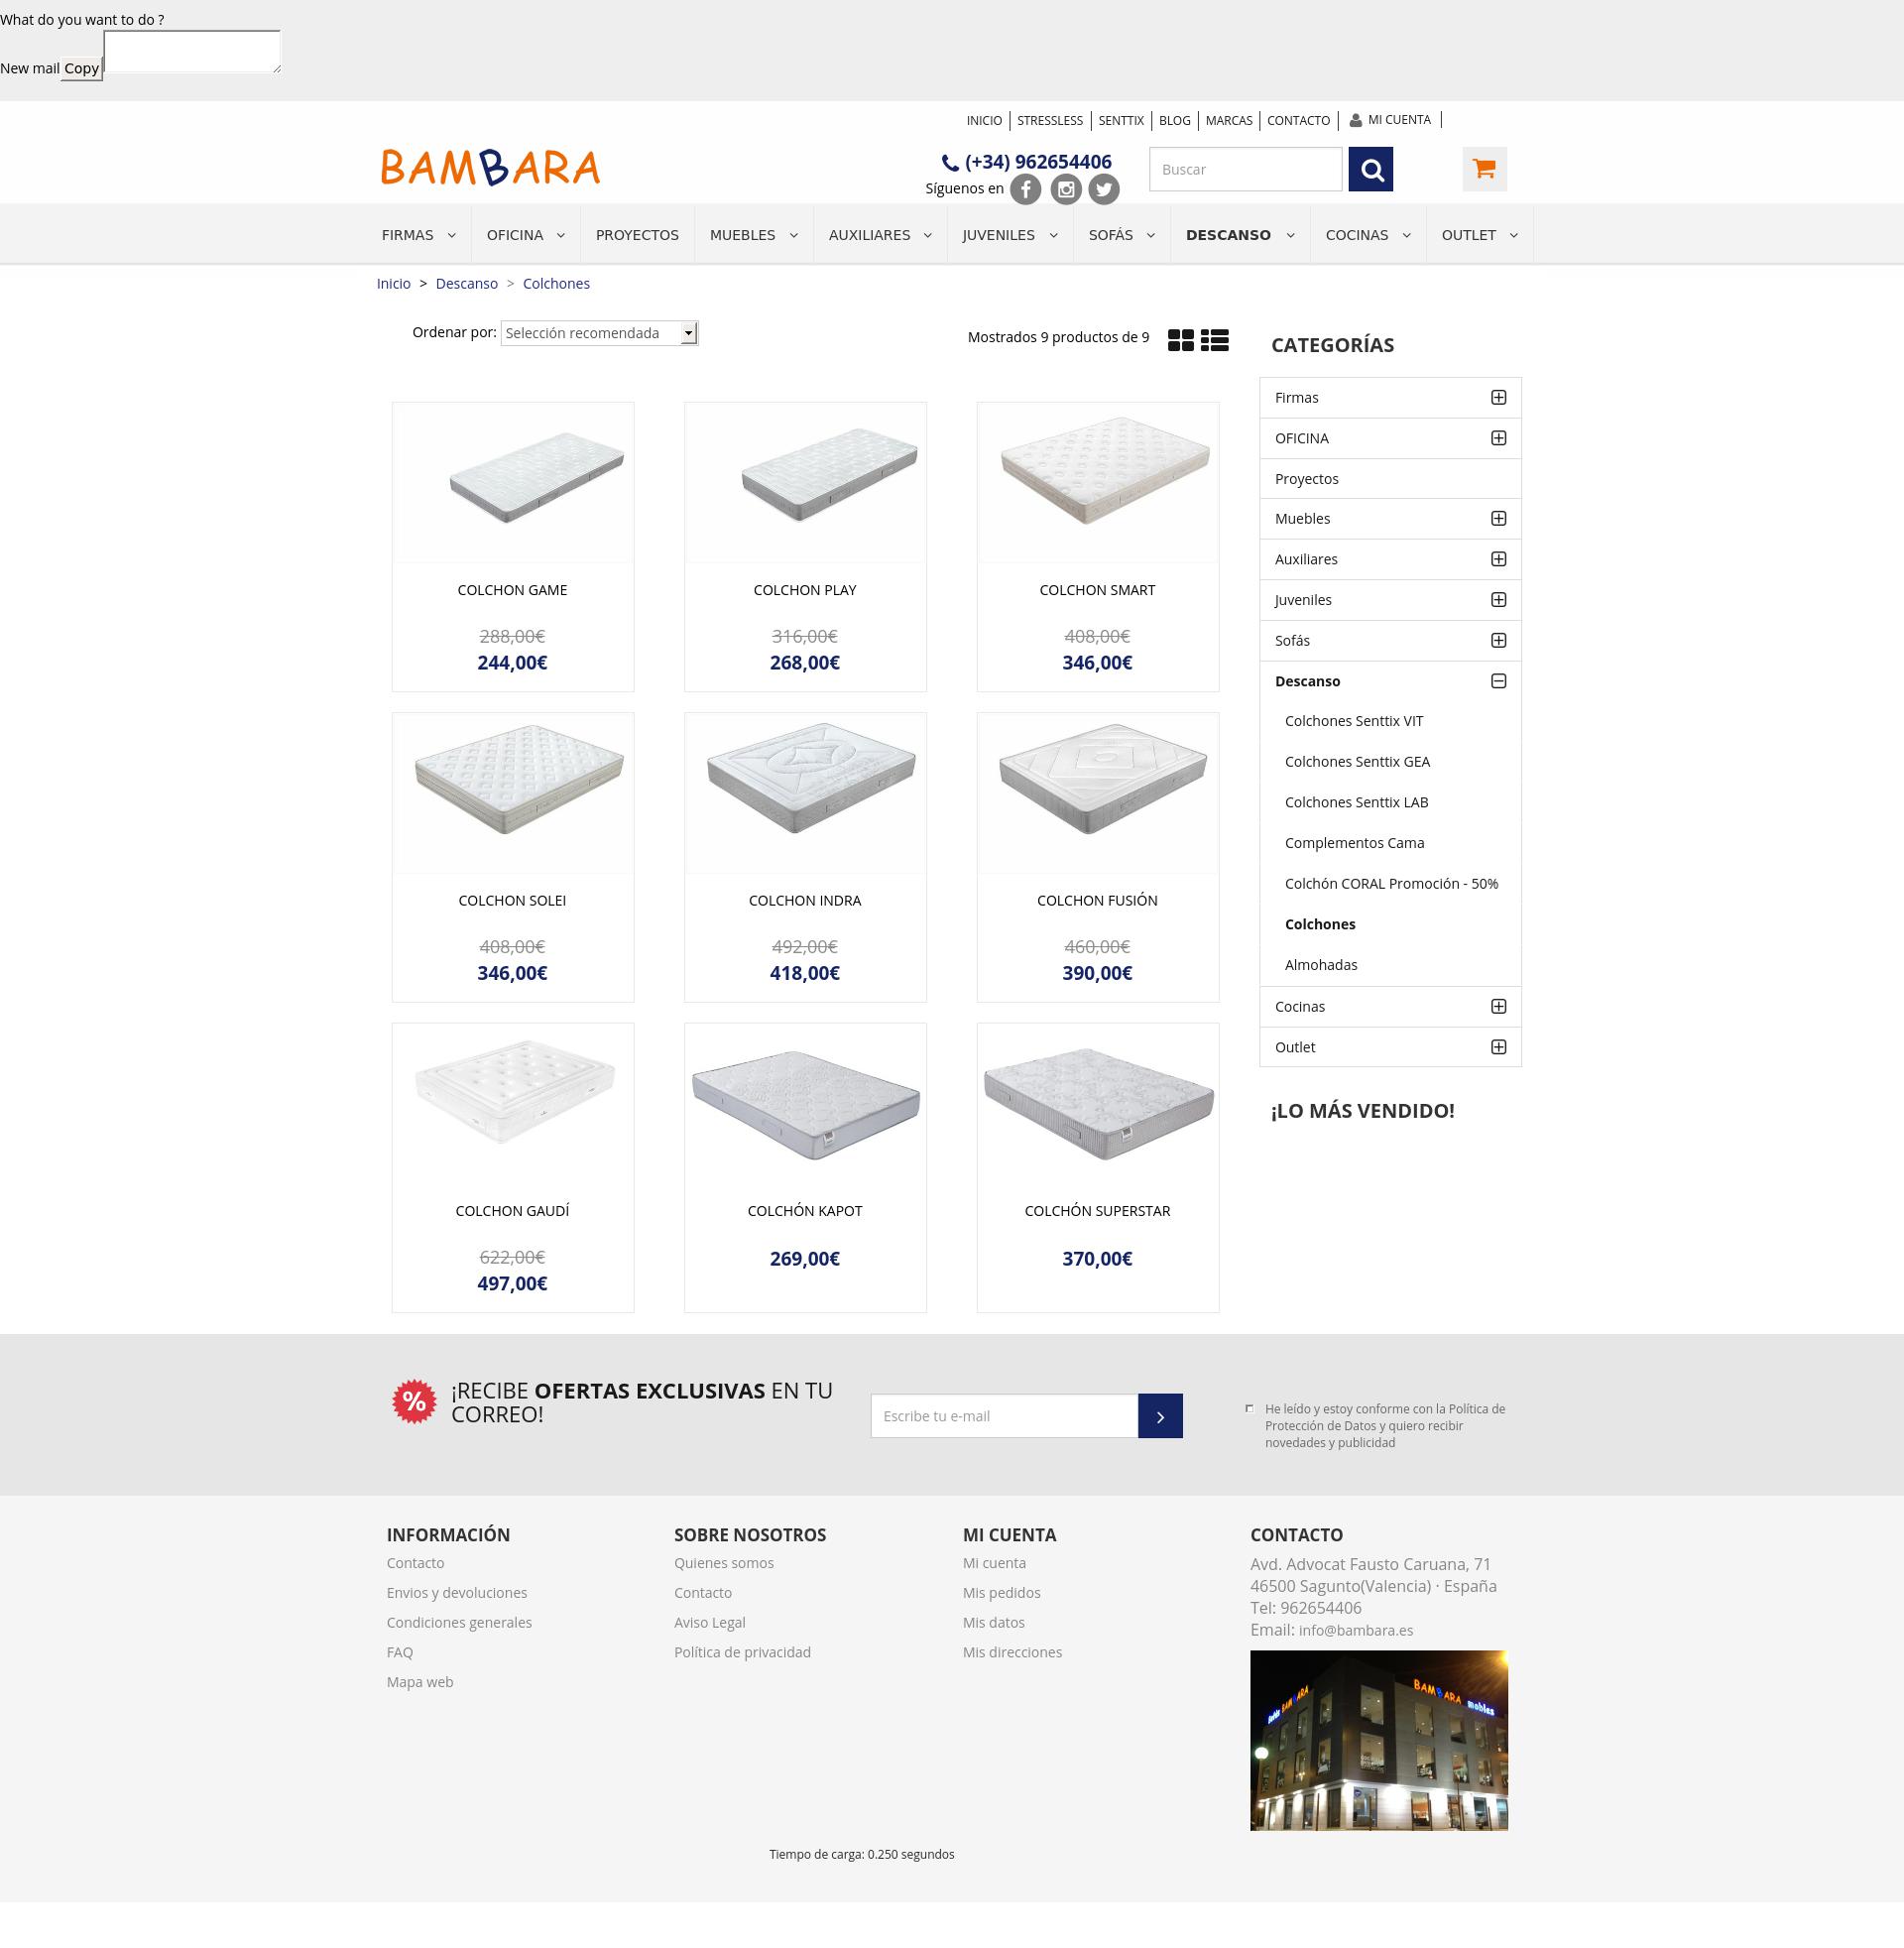This screenshot has width=1904, height=1948.
Task: Open COLCHON SMART product image
Action: pos(1098,483)
